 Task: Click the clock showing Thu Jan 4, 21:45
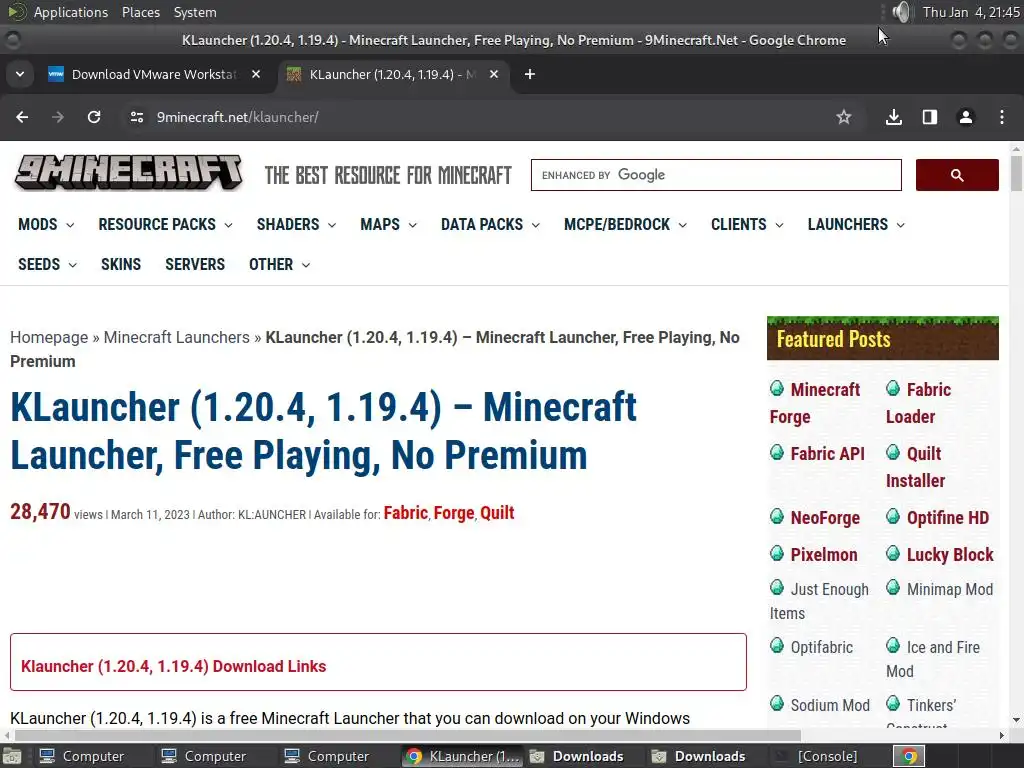[x=971, y=12]
